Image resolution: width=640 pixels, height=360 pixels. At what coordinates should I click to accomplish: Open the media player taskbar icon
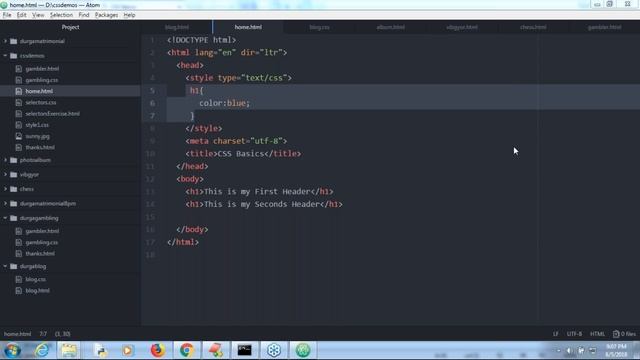pos(128,350)
